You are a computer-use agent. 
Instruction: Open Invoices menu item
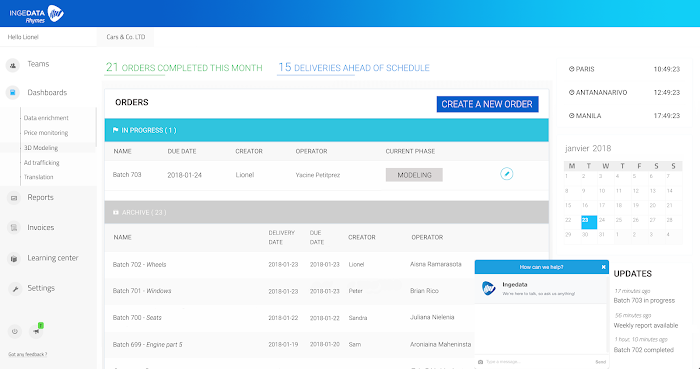pos(41,227)
